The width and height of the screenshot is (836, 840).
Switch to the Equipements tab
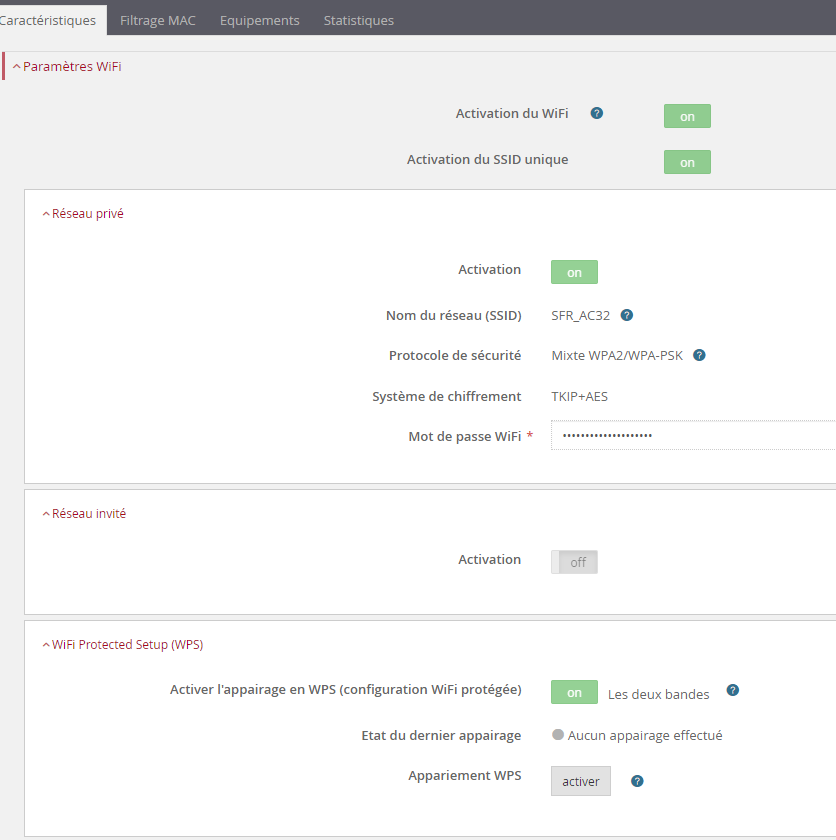tap(259, 20)
